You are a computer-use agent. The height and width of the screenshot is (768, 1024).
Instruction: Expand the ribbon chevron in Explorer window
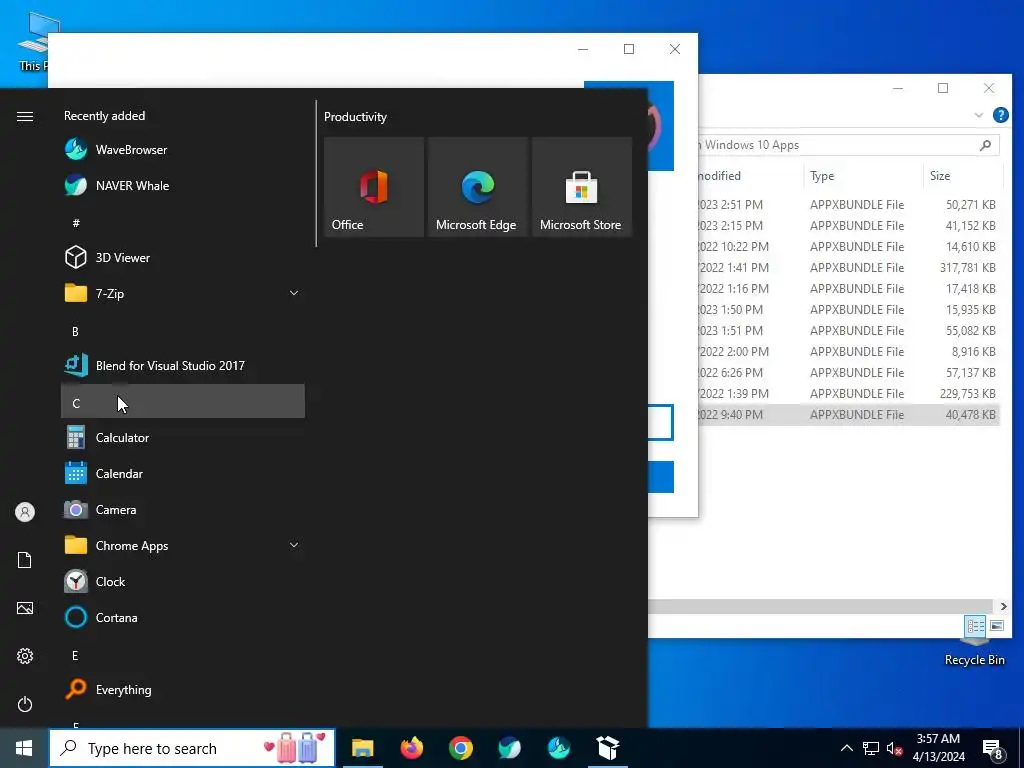[x=978, y=115]
